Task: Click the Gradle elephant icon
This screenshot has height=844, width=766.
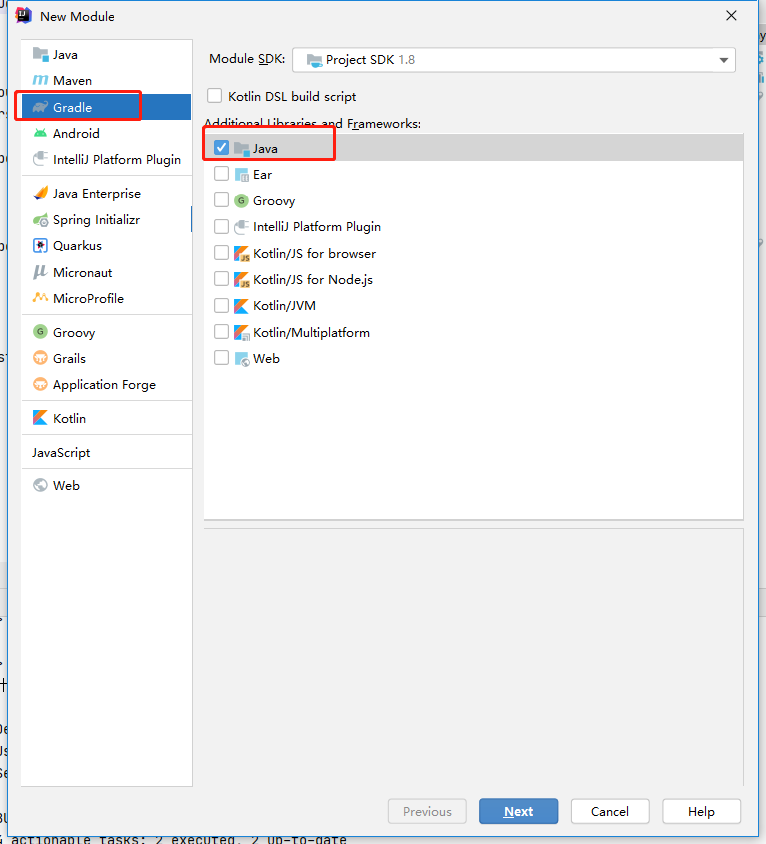Action: (40, 107)
